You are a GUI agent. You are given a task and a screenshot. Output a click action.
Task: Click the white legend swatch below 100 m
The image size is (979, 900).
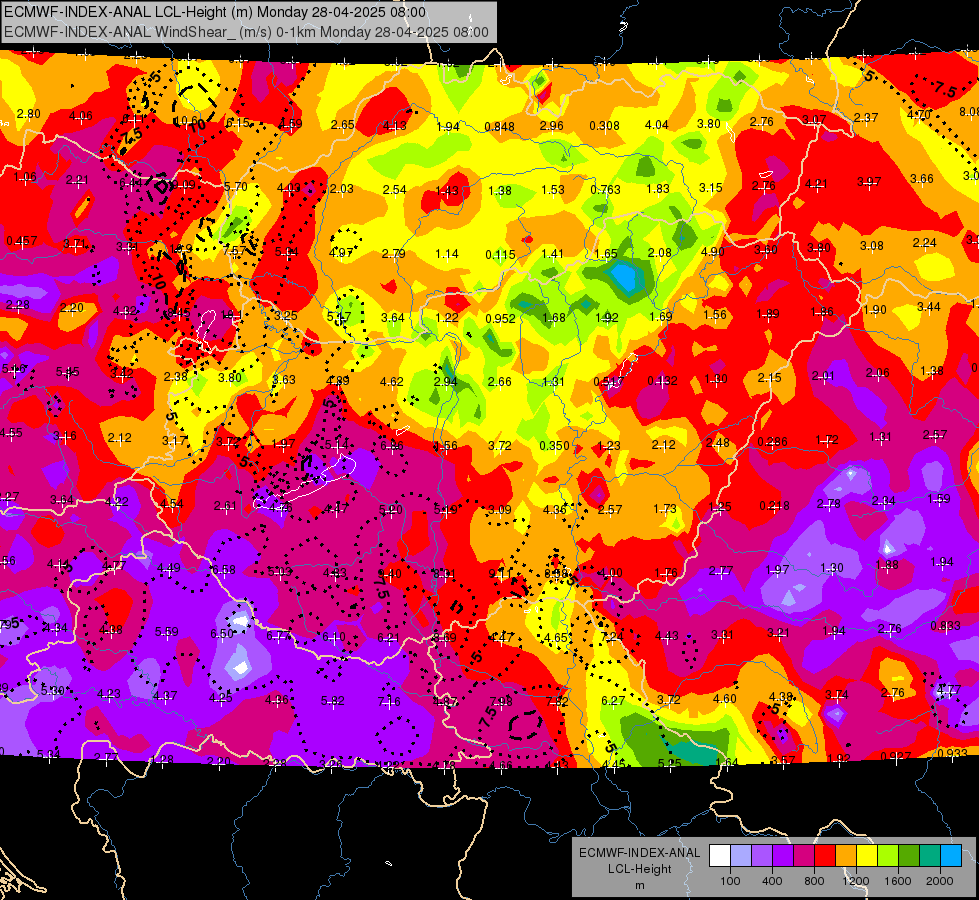coord(720,856)
